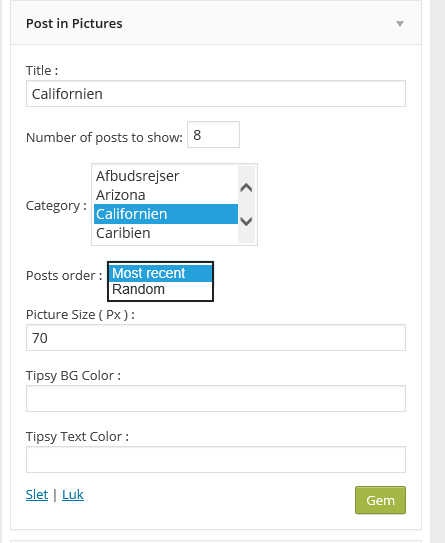
Task: Click the Category list scrollbar track
Action: tap(246, 204)
